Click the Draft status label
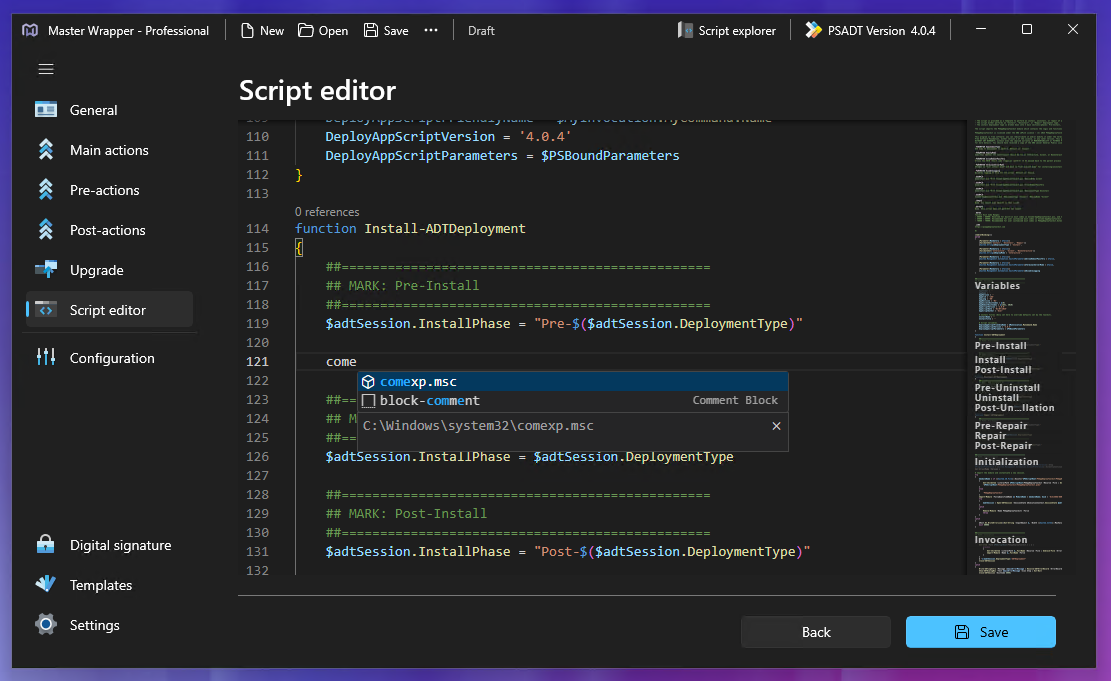The image size is (1111, 681). 481,30
